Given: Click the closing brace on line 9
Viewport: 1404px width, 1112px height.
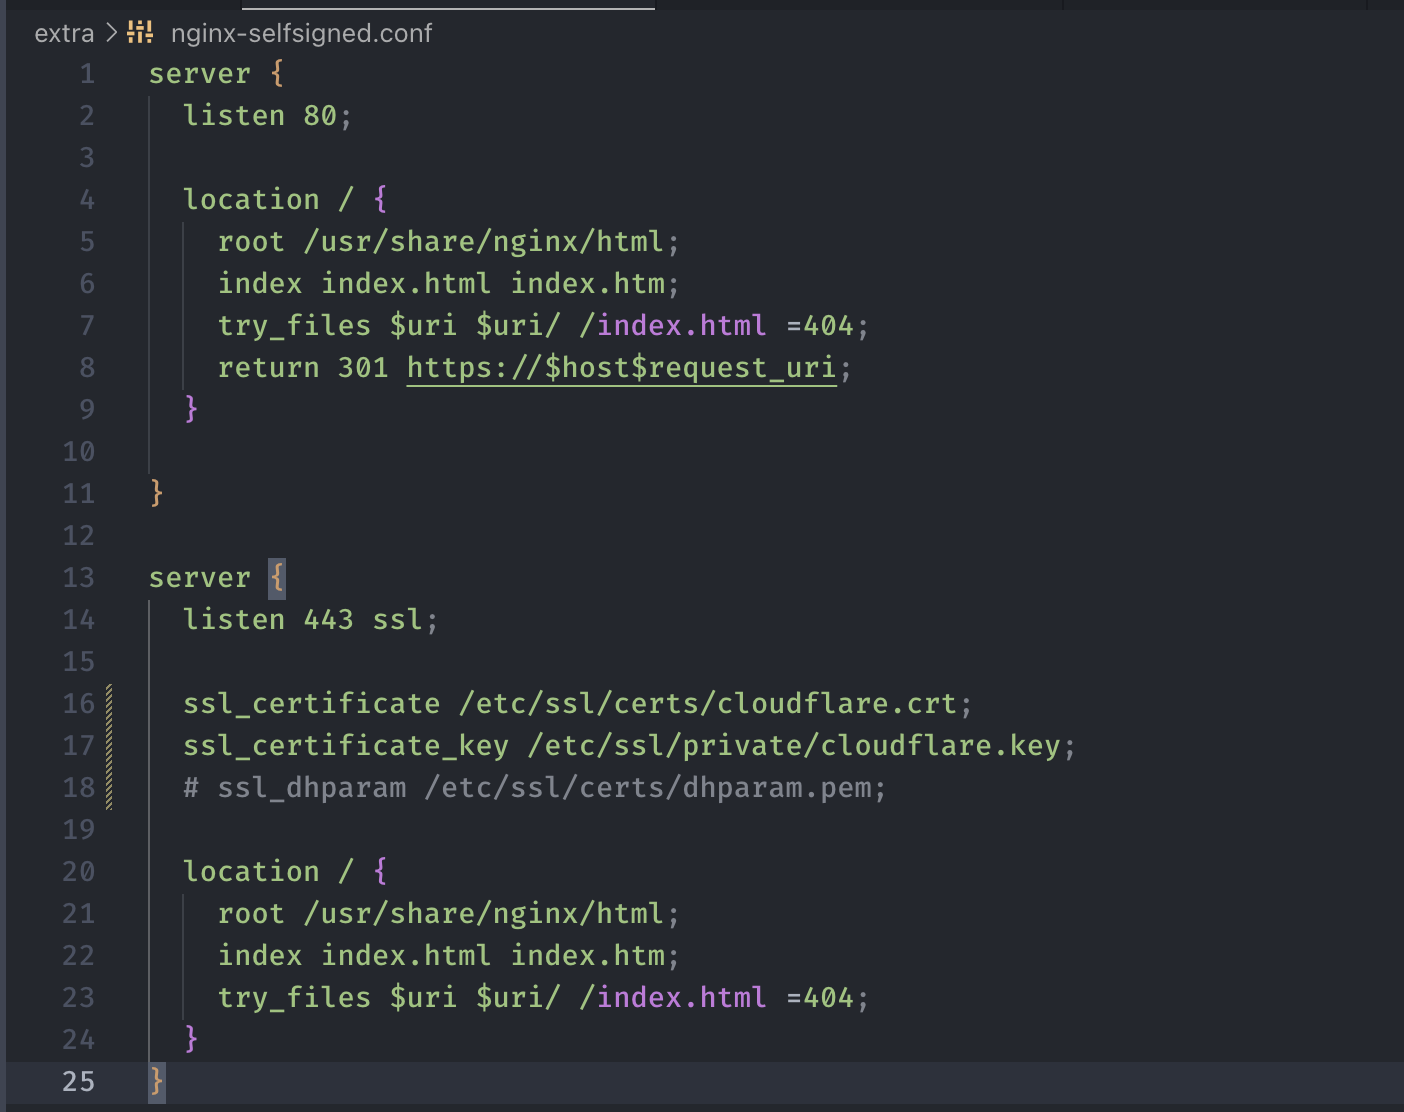Looking at the screenshot, I should tap(191, 410).
